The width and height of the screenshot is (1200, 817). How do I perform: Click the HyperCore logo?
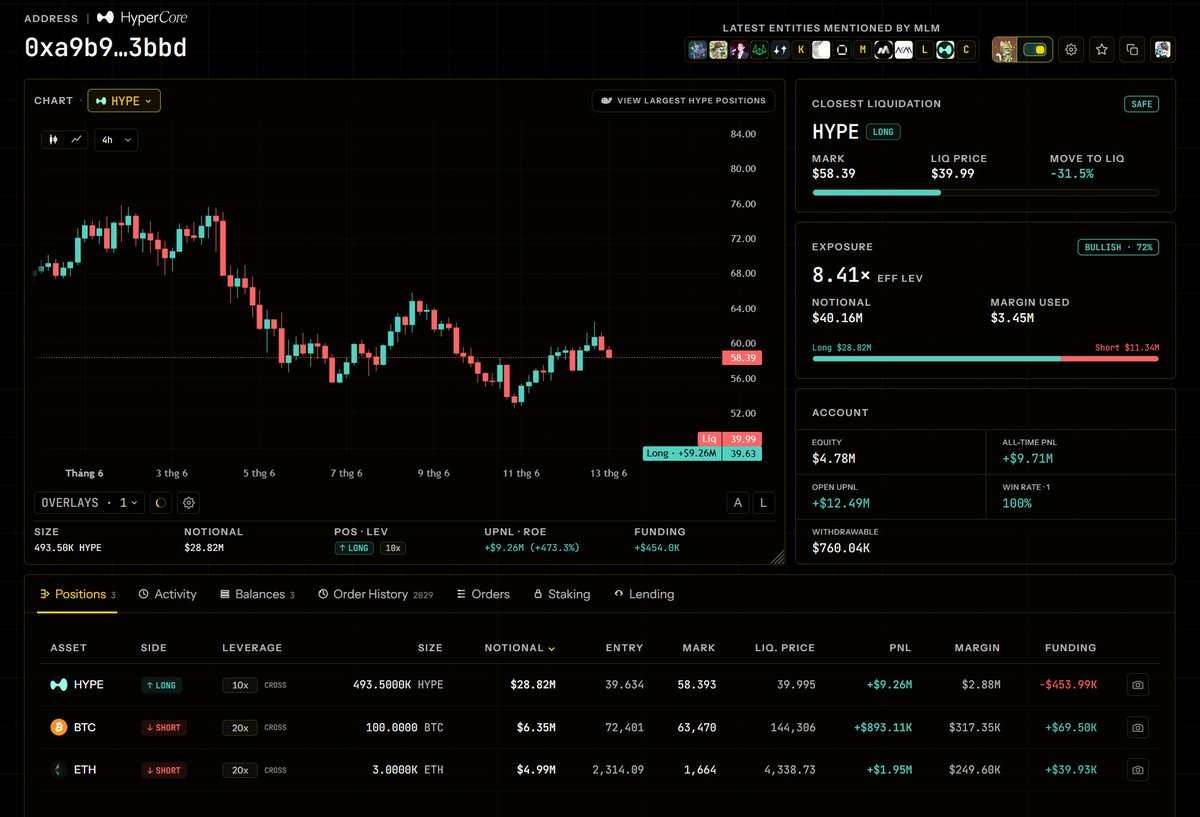(x=141, y=17)
